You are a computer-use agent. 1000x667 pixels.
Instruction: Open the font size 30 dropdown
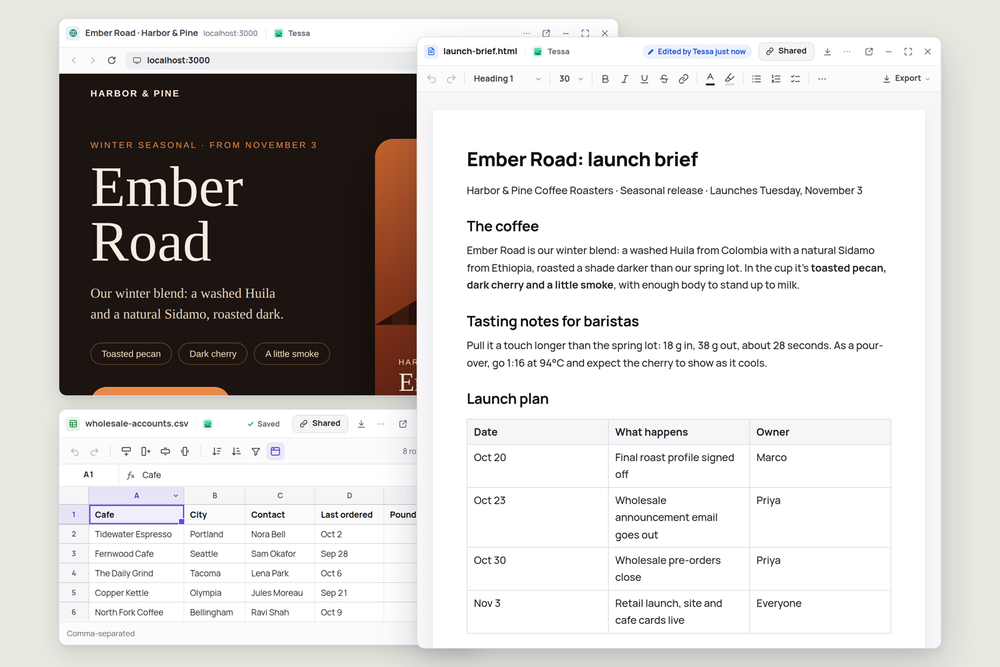pyautogui.click(x=571, y=79)
